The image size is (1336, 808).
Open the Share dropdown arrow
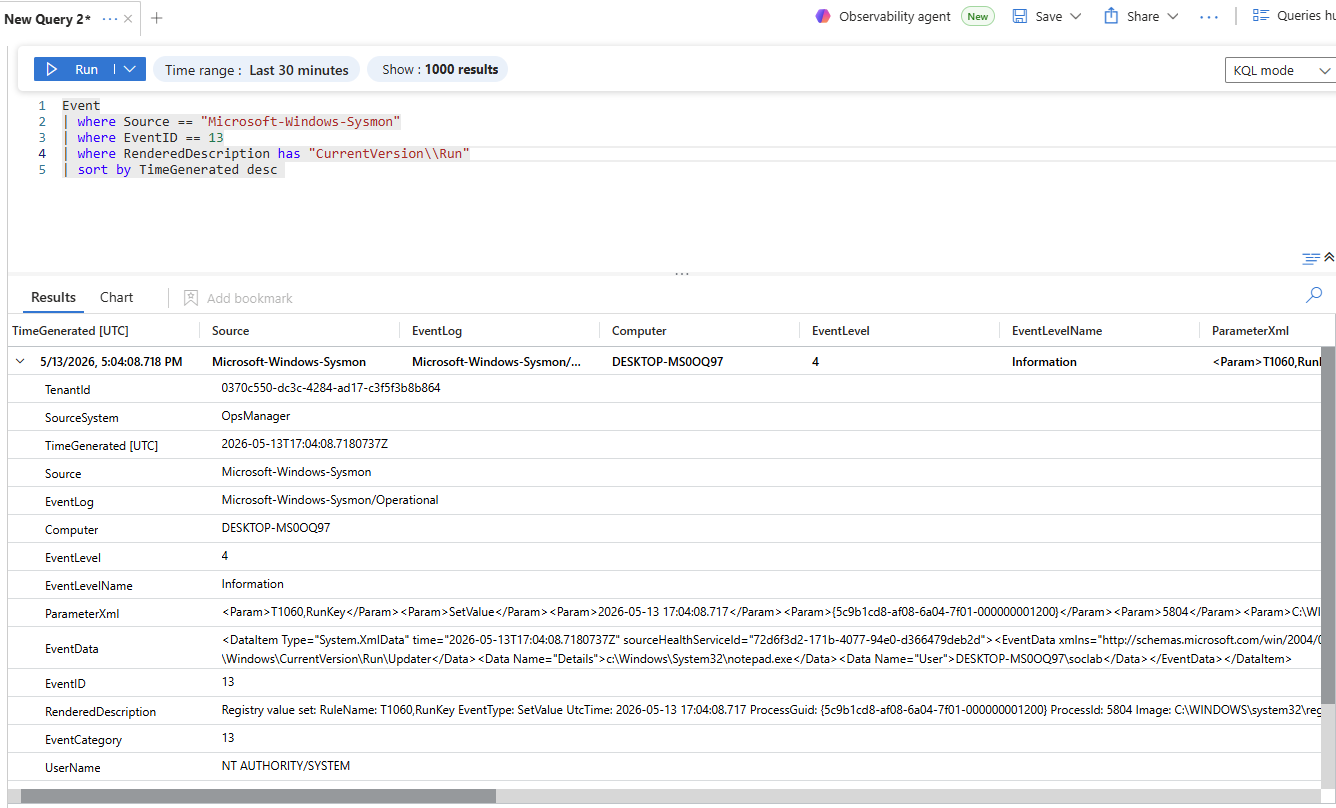pyautogui.click(x=1173, y=17)
